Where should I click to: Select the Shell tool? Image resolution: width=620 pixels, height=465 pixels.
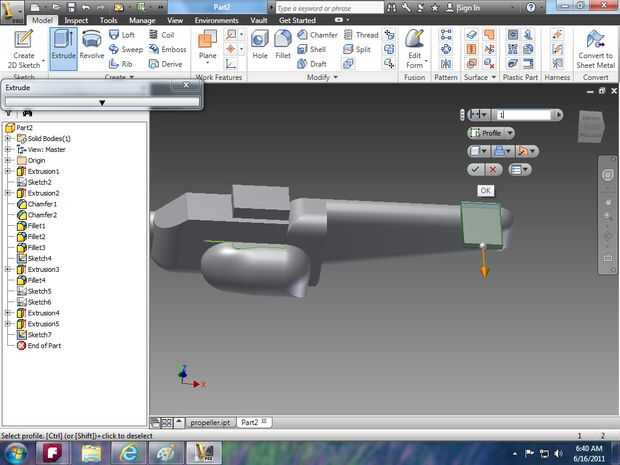tap(312, 49)
